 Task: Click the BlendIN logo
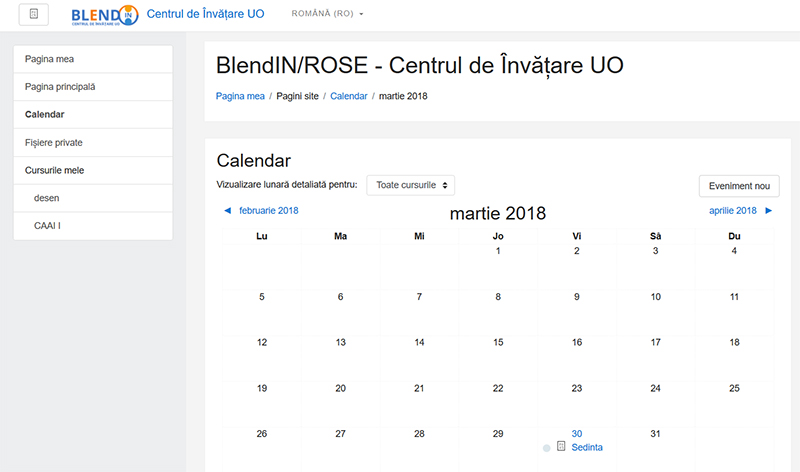pyautogui.click(x=105, y=15)
